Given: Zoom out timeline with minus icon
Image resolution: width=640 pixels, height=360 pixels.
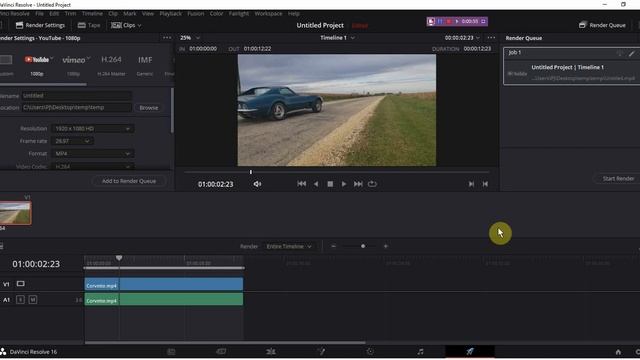Looking at the screenshot, I should [333, 246].
